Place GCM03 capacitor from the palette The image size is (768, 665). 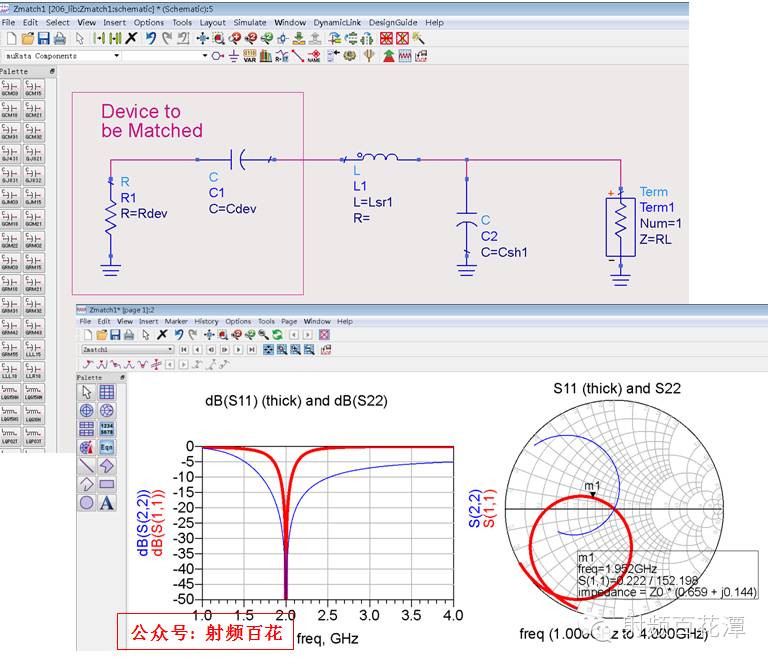tap(10, 88)
